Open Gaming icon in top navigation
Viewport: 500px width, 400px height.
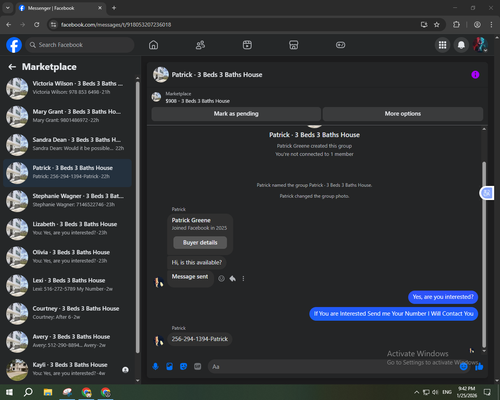[x=340, y=45]
